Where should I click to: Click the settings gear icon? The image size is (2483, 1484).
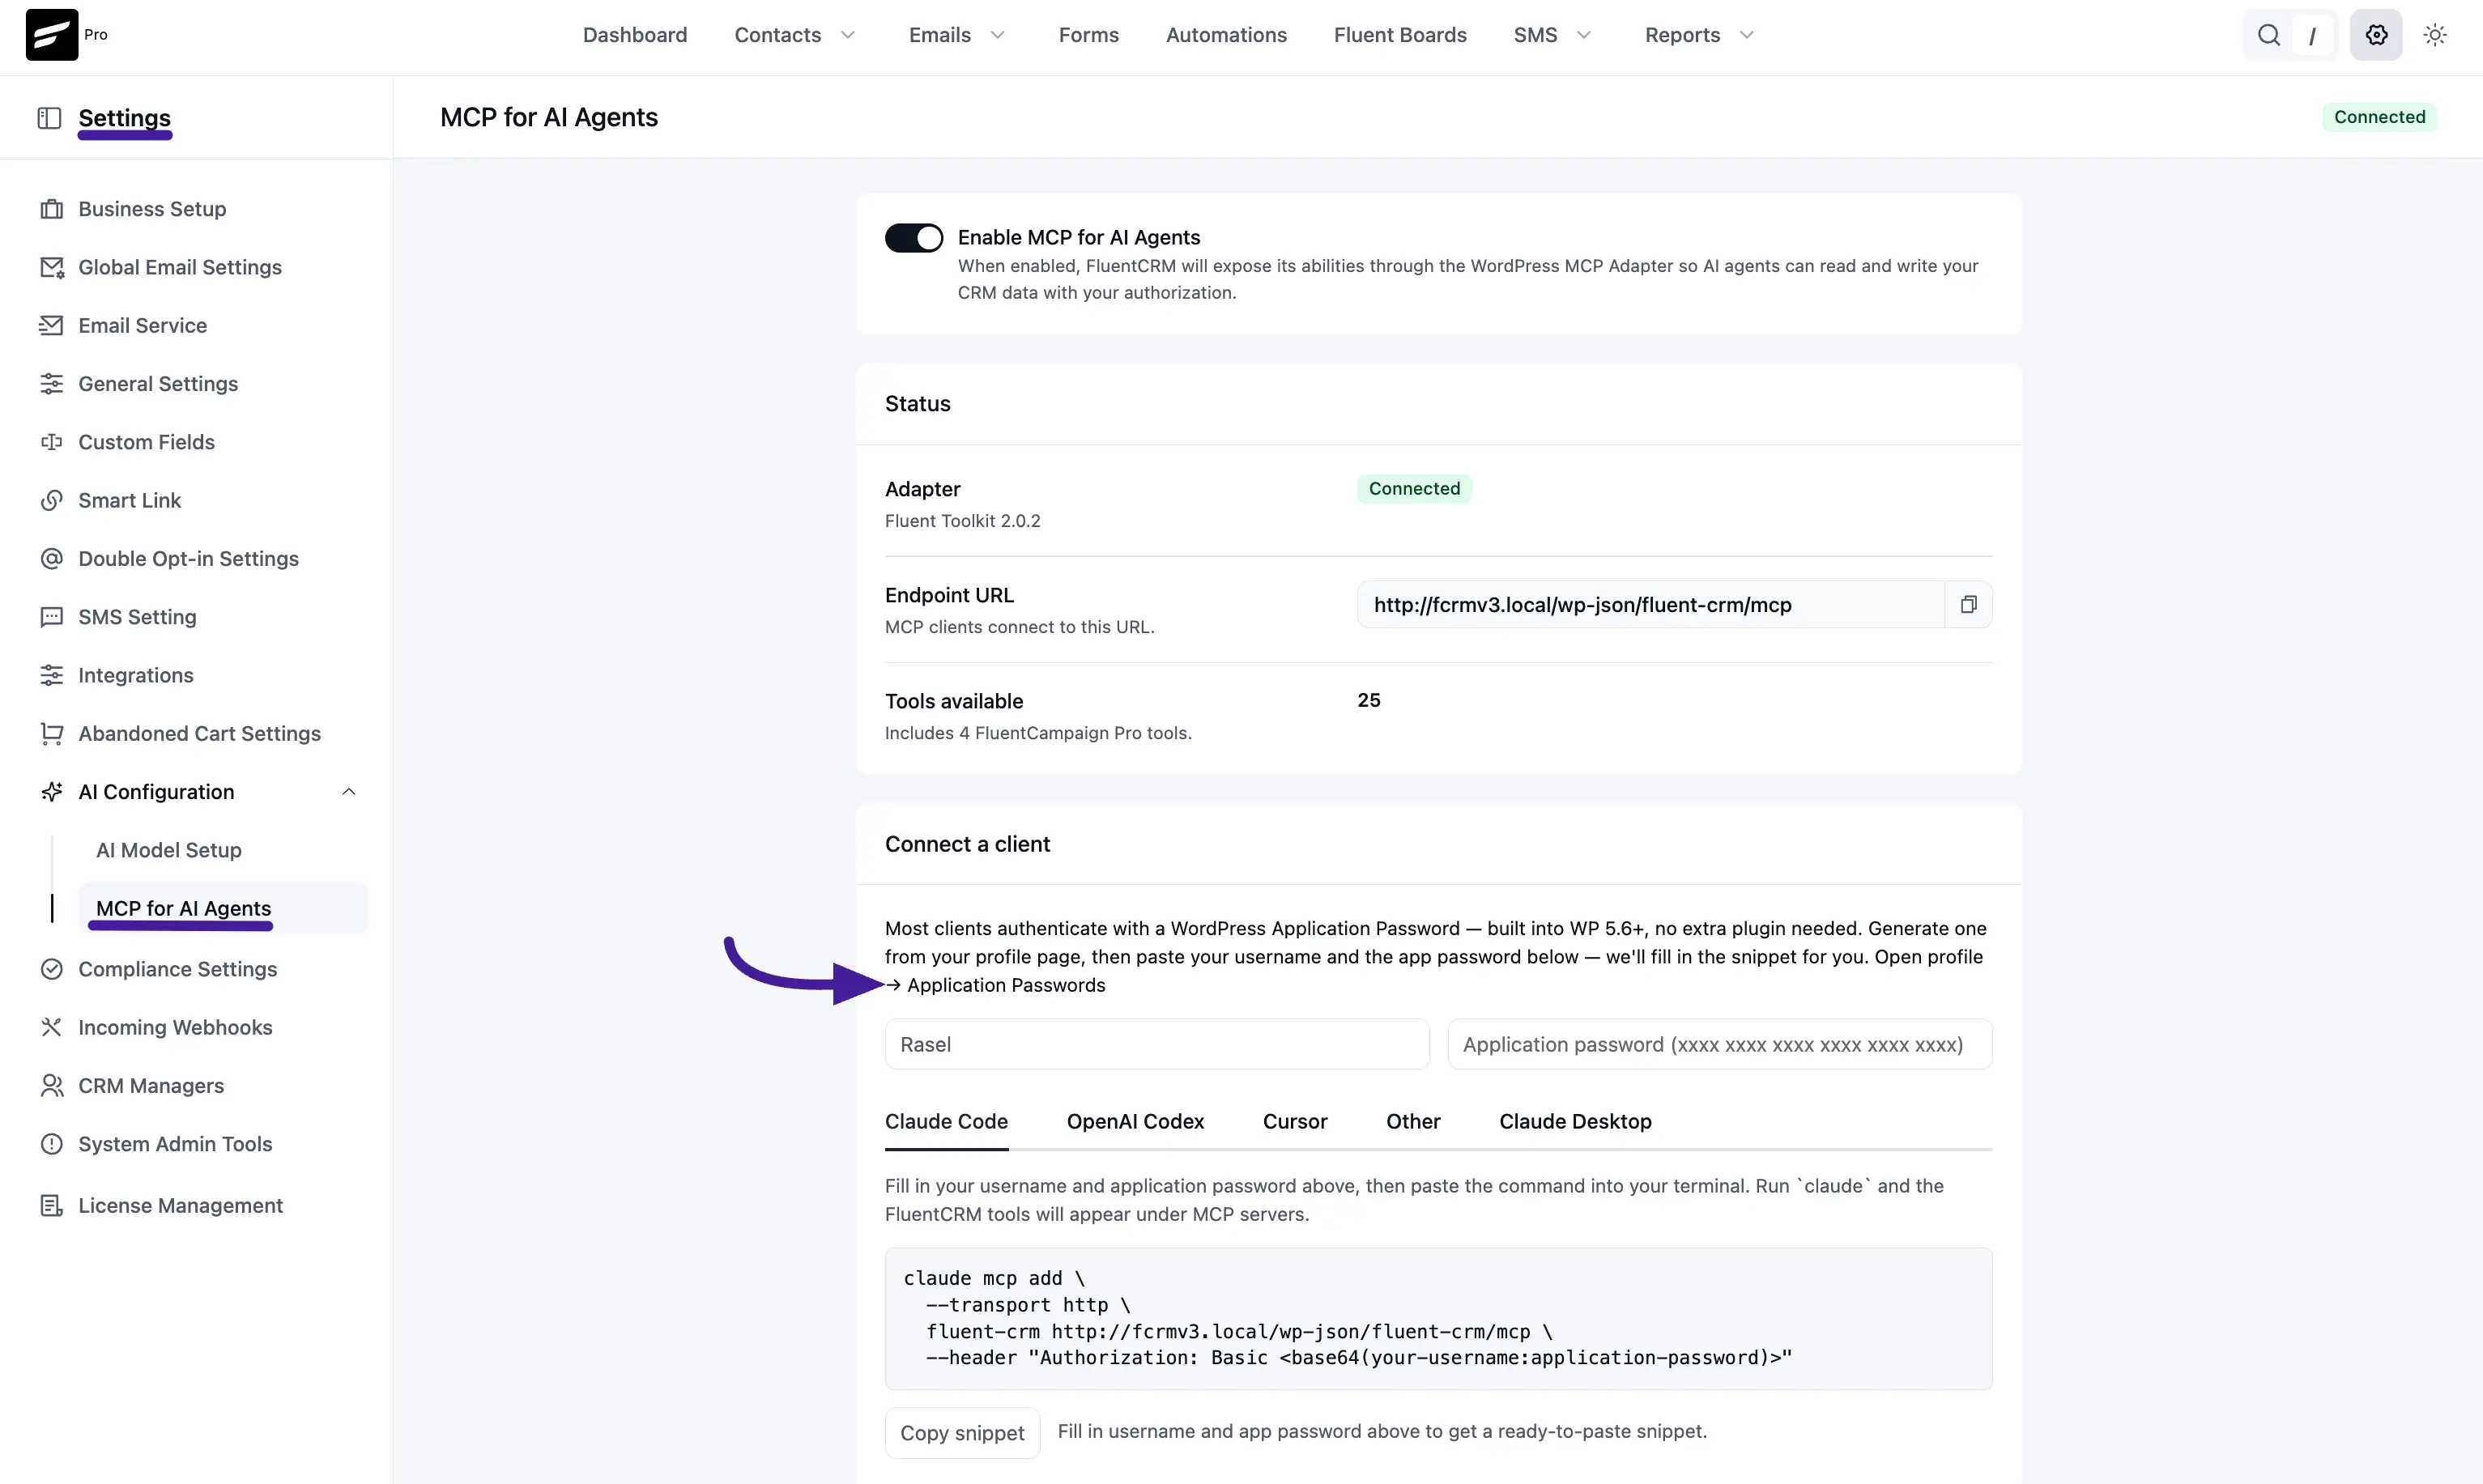click(x=2376, y=35)
